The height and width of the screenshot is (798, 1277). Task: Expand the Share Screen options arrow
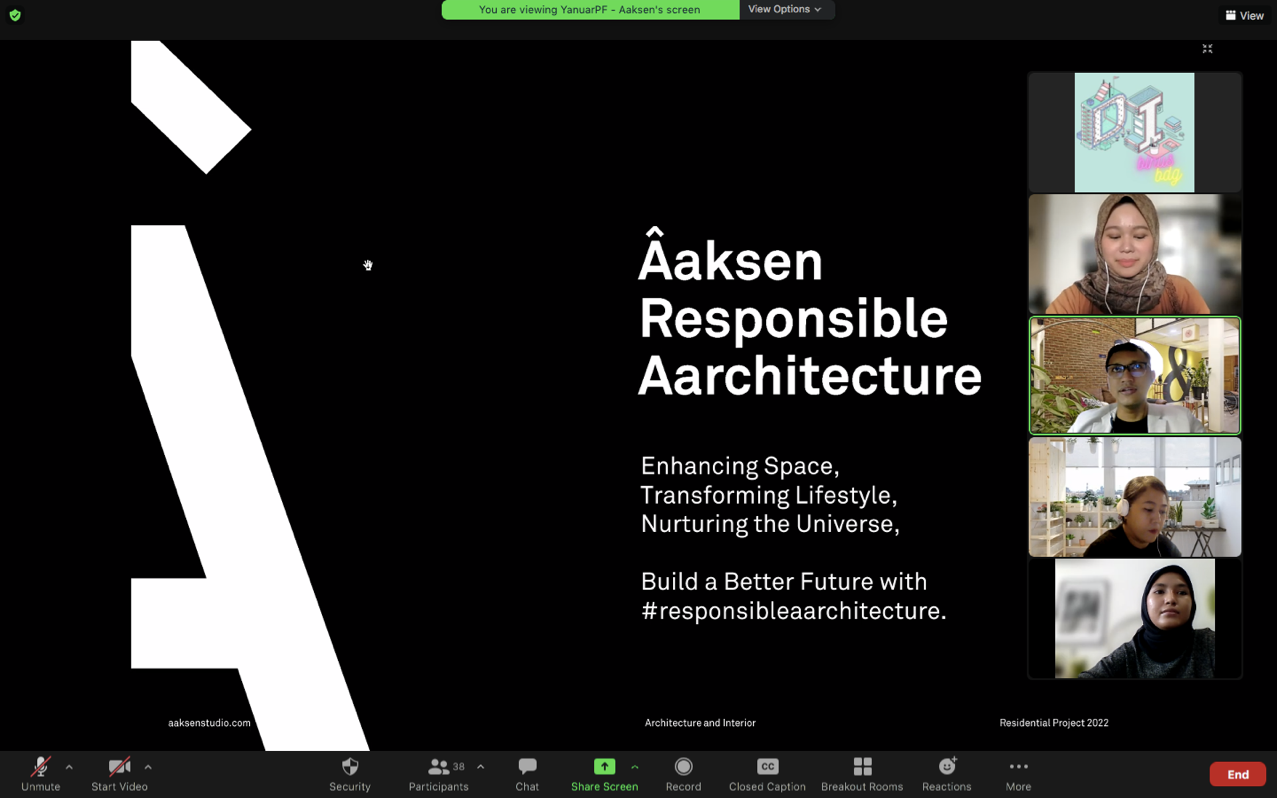click(x=635, y=767)
